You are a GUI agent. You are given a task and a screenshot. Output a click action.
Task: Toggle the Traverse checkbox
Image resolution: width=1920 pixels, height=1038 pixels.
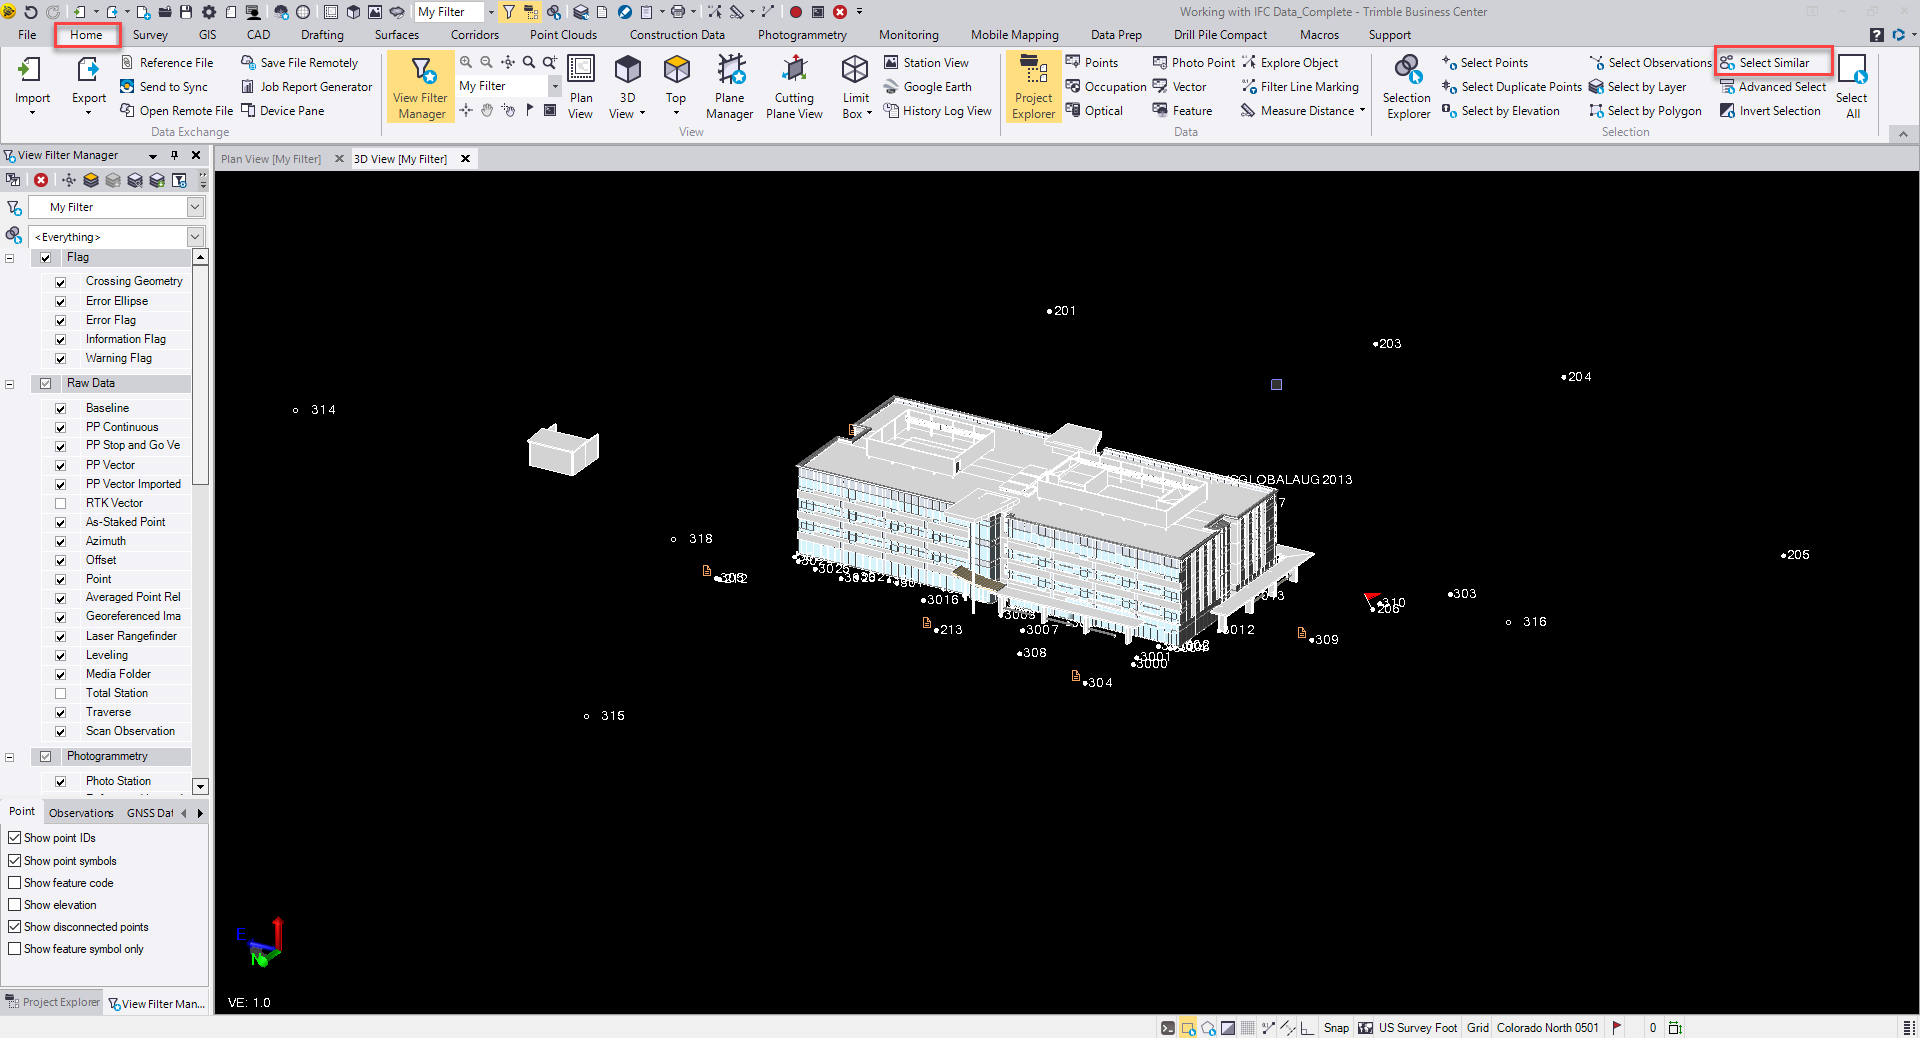(x=60, y=712)
